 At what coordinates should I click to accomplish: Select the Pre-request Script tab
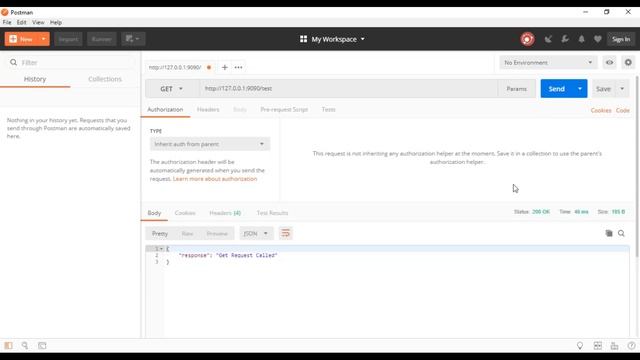point(284,109)
